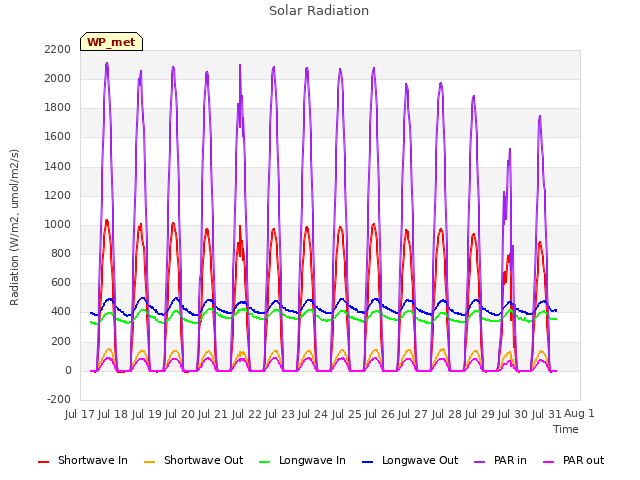This screenshot has height=480, width=640.
Task: Select the PAR in legend label
Action: pyautogui.click(x=510, y=460)
